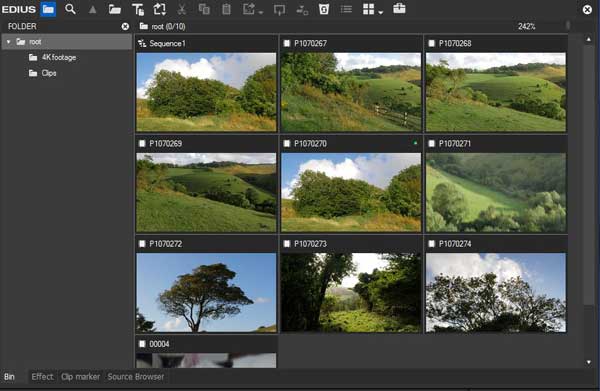
Task: Select the P1070269 clip thumbnail
Action: (x=206, y=192)
